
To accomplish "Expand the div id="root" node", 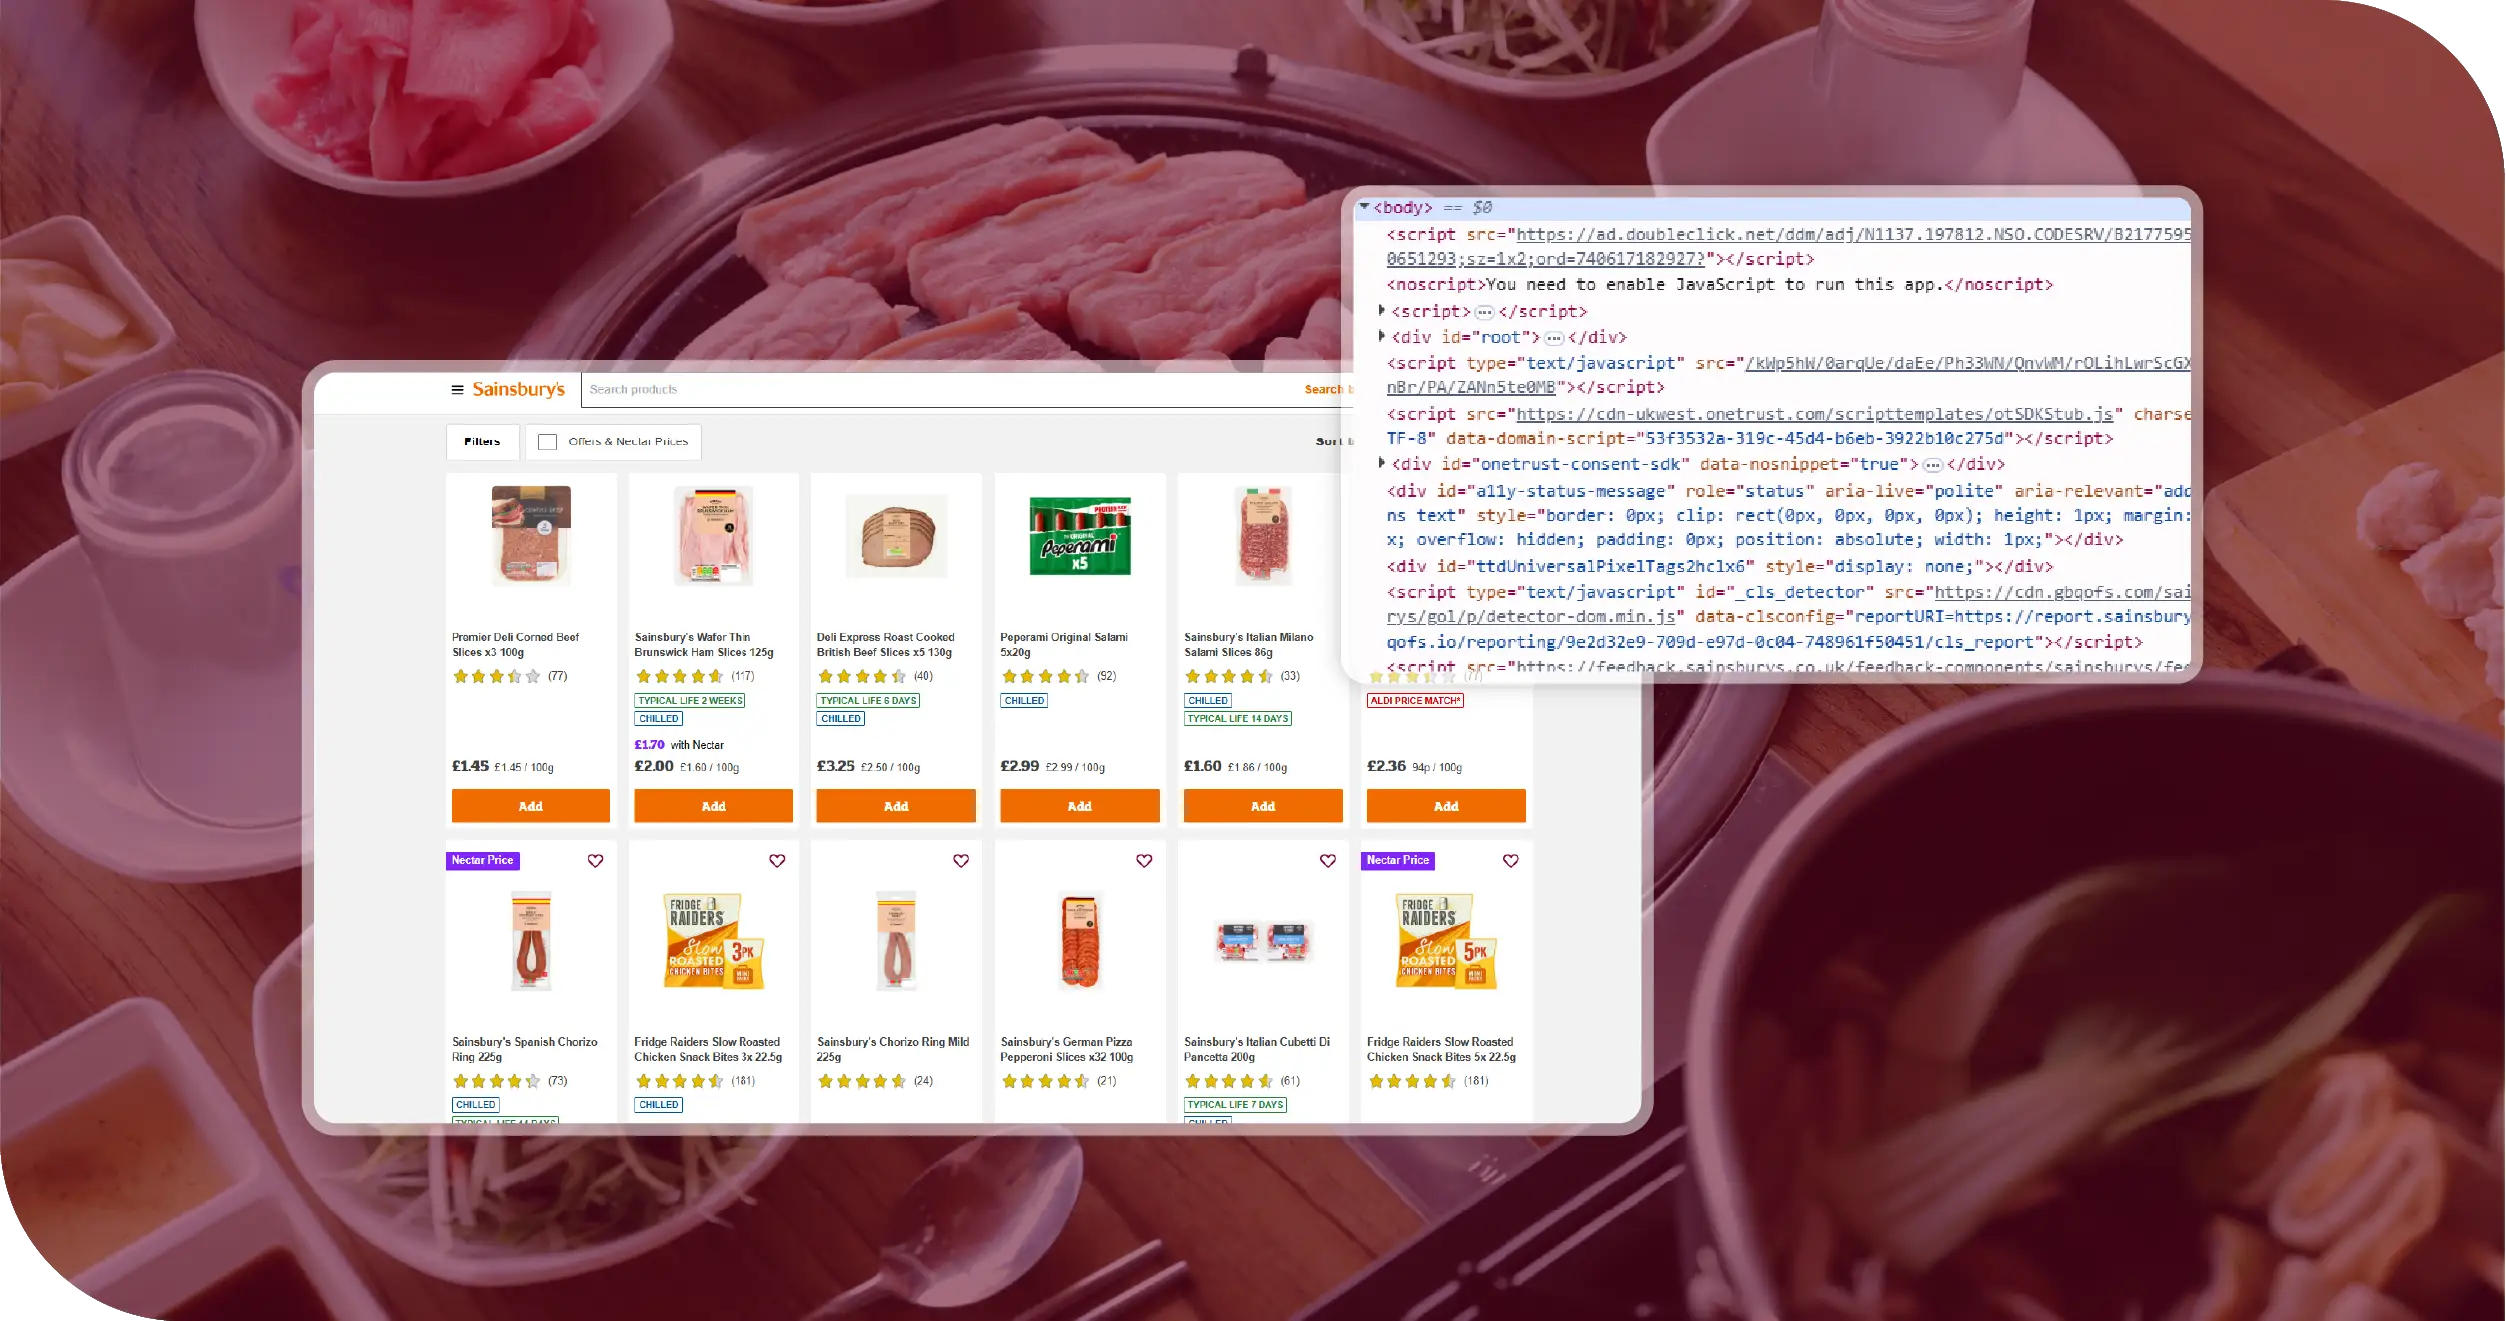I will pos(1382,337).
